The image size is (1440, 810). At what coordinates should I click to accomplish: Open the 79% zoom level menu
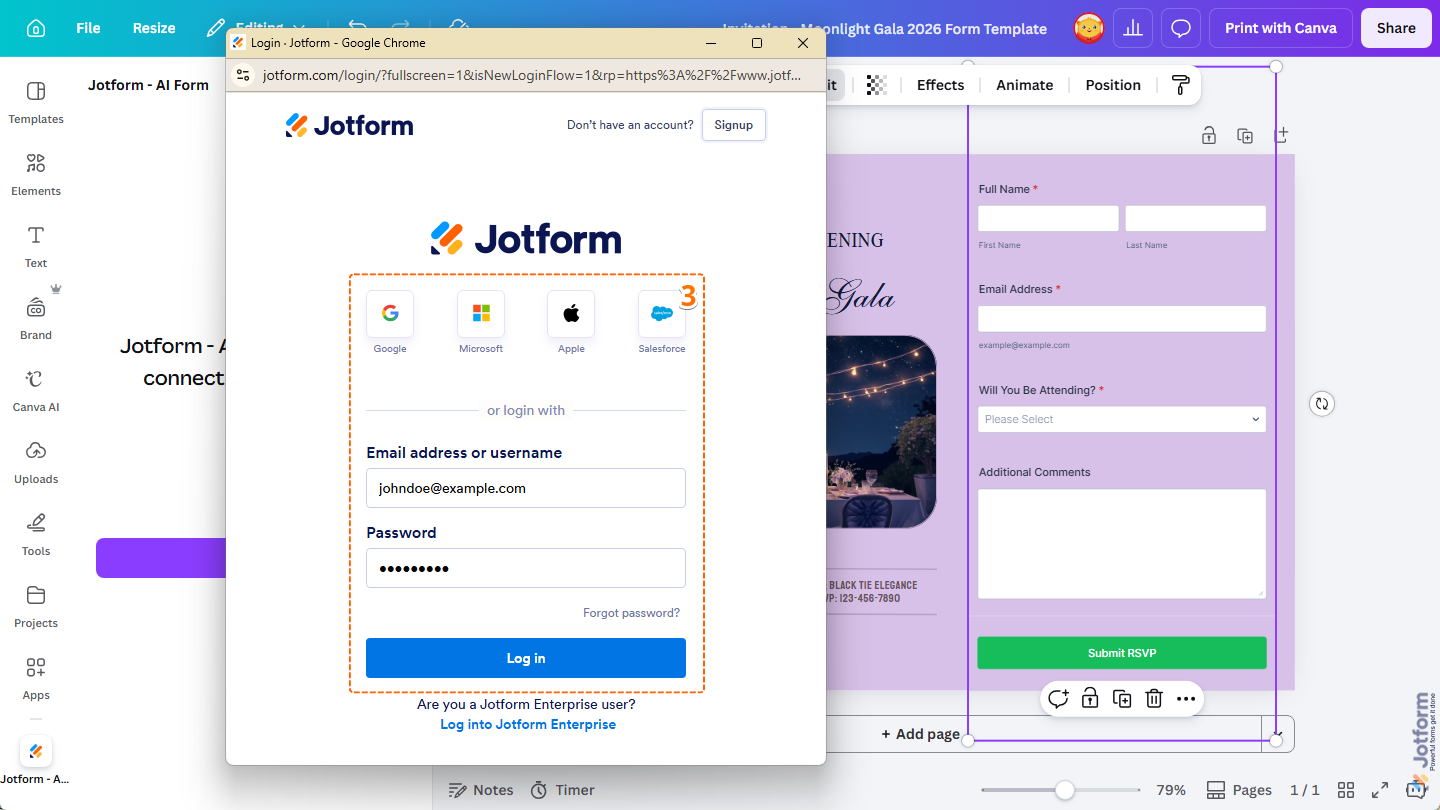(1171, 790)
